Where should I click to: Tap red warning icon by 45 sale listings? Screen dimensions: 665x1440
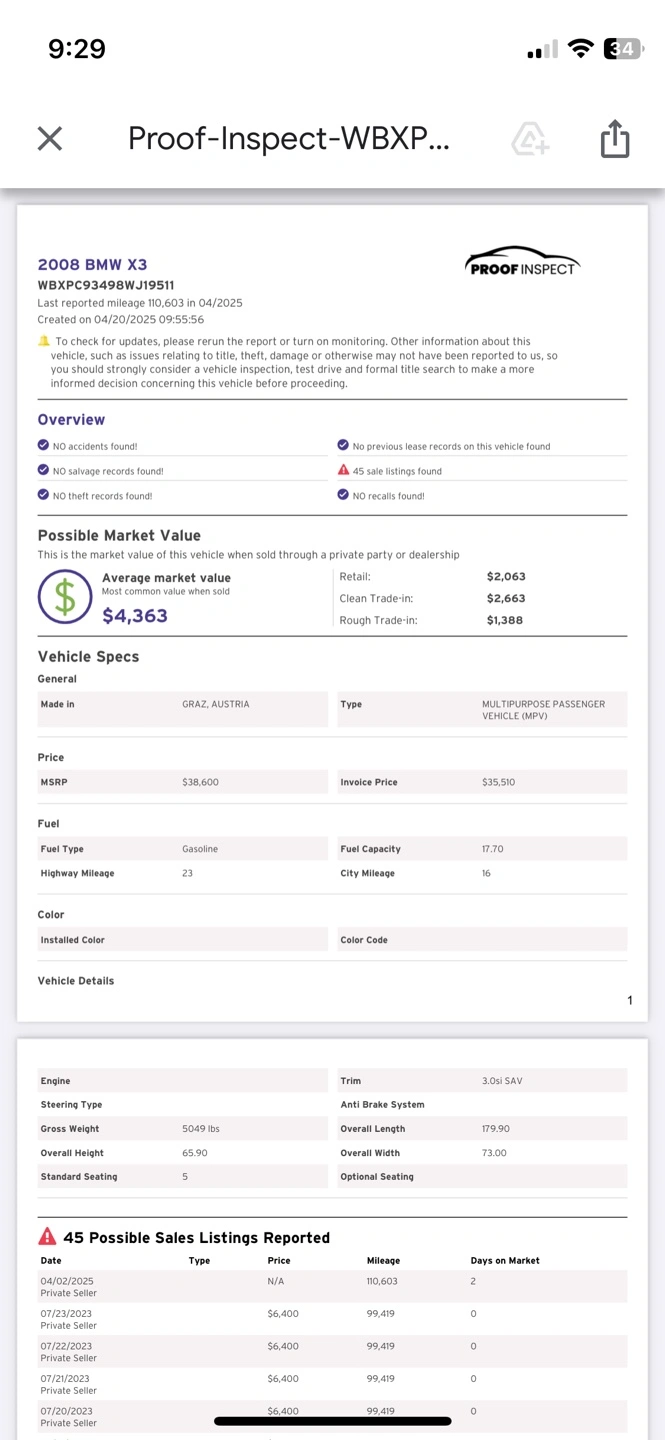tap(344, 471)
